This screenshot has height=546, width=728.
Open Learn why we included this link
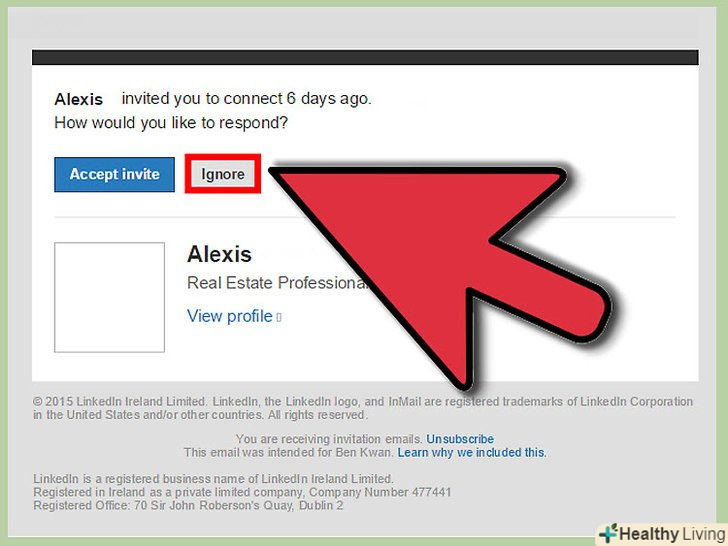(472, 453)
